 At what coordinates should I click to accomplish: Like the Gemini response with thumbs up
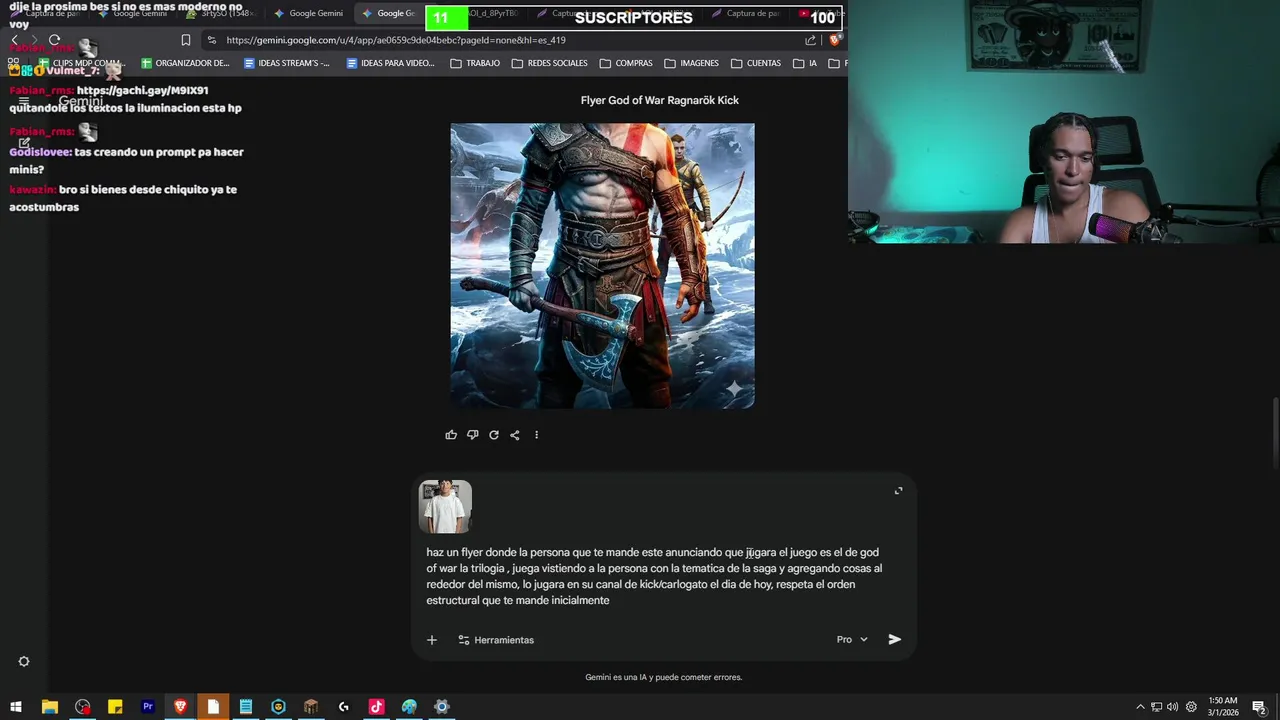coord(451,435)
